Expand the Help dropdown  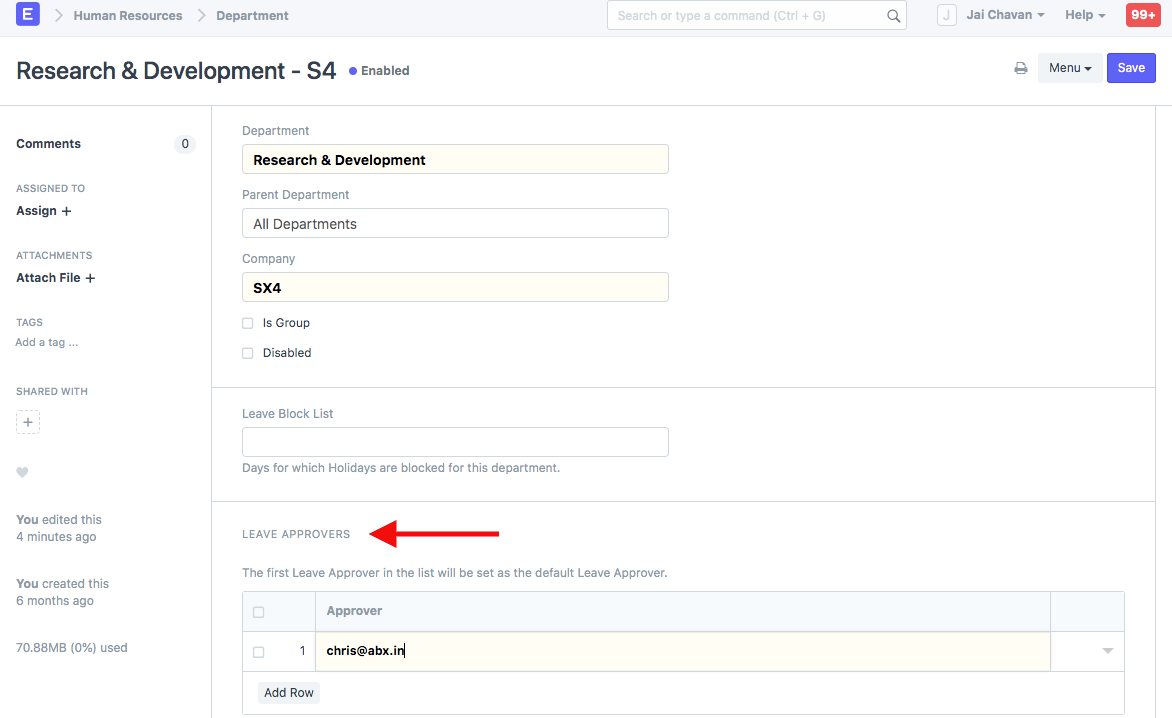(x=1085, y=15)
